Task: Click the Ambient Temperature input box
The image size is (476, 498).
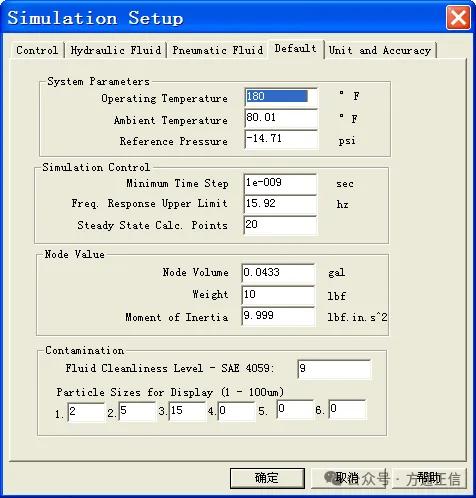Action: (x=281, y=118)
